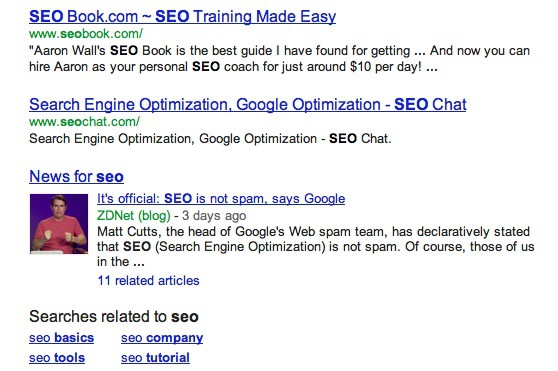Click the ZDNet (blog) source label

point(134,216)
